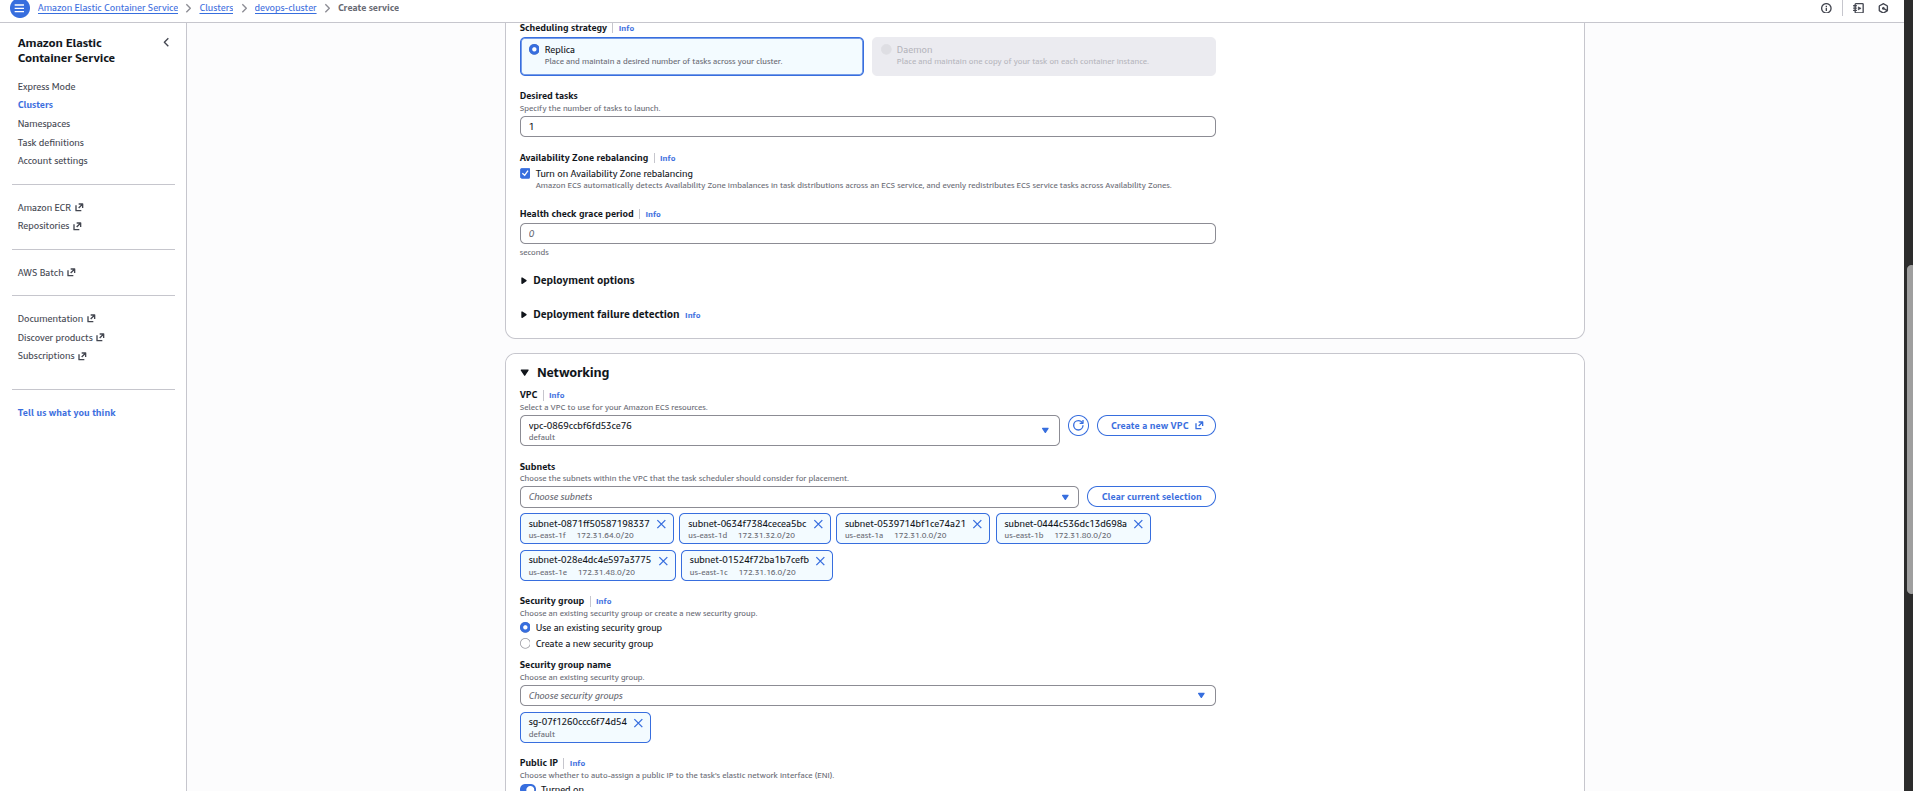The image size is (1913, 791).
Task: Open AWS Batch external link
Action: coord(46,273)
